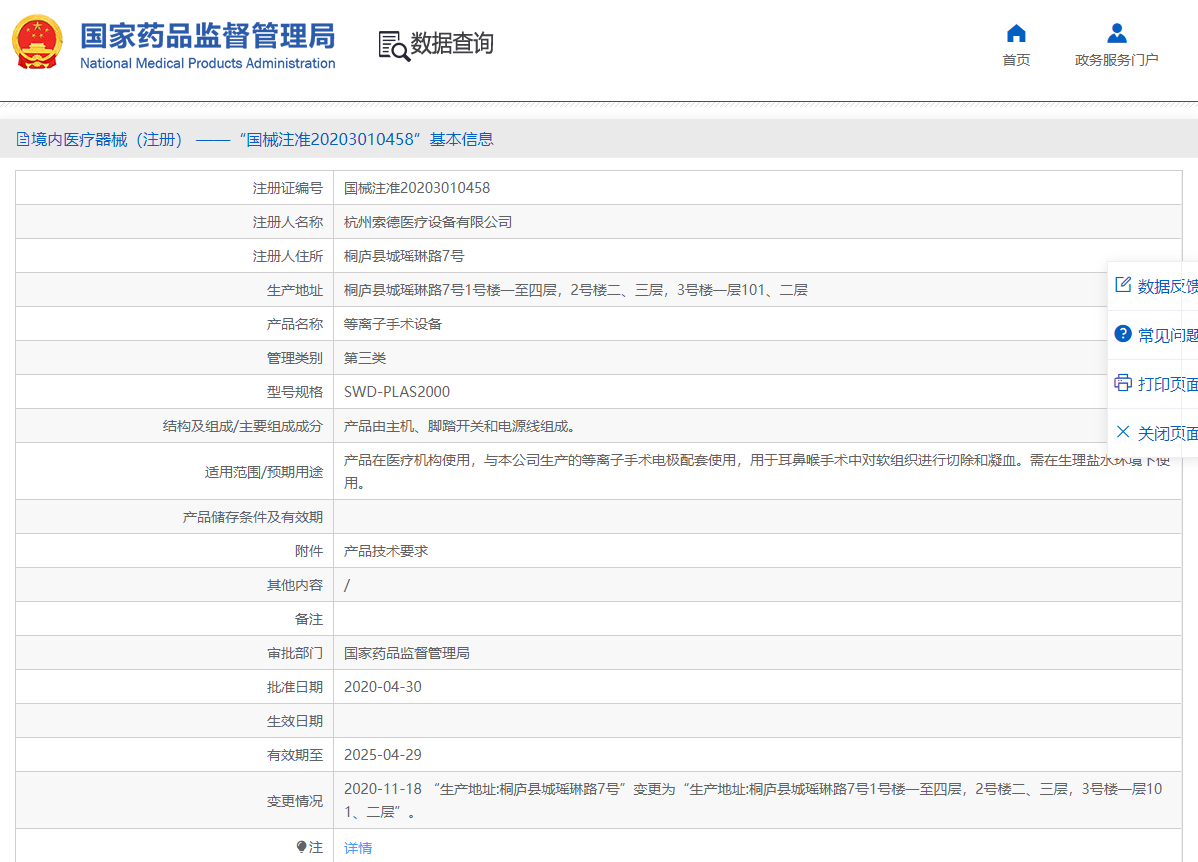
Task: Click 杭州索德医疗设备有限公司 registrant name
Action: pos(428,222)
